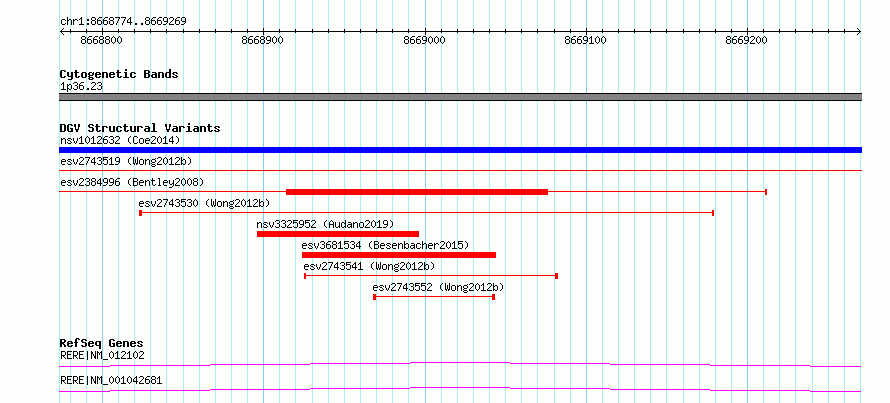
Task: Select the esv2743552 red variant line
Action: coord(434,297)
